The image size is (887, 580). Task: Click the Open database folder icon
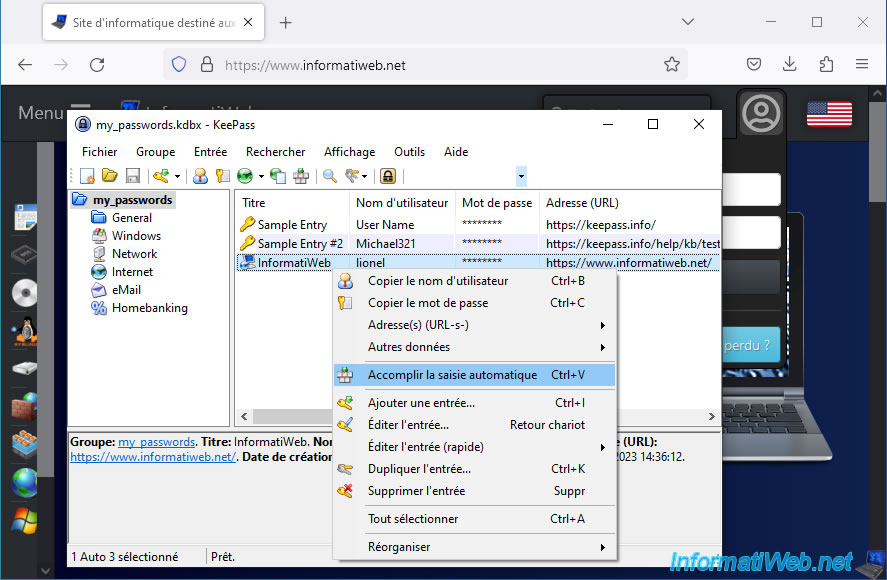(110, 176)
